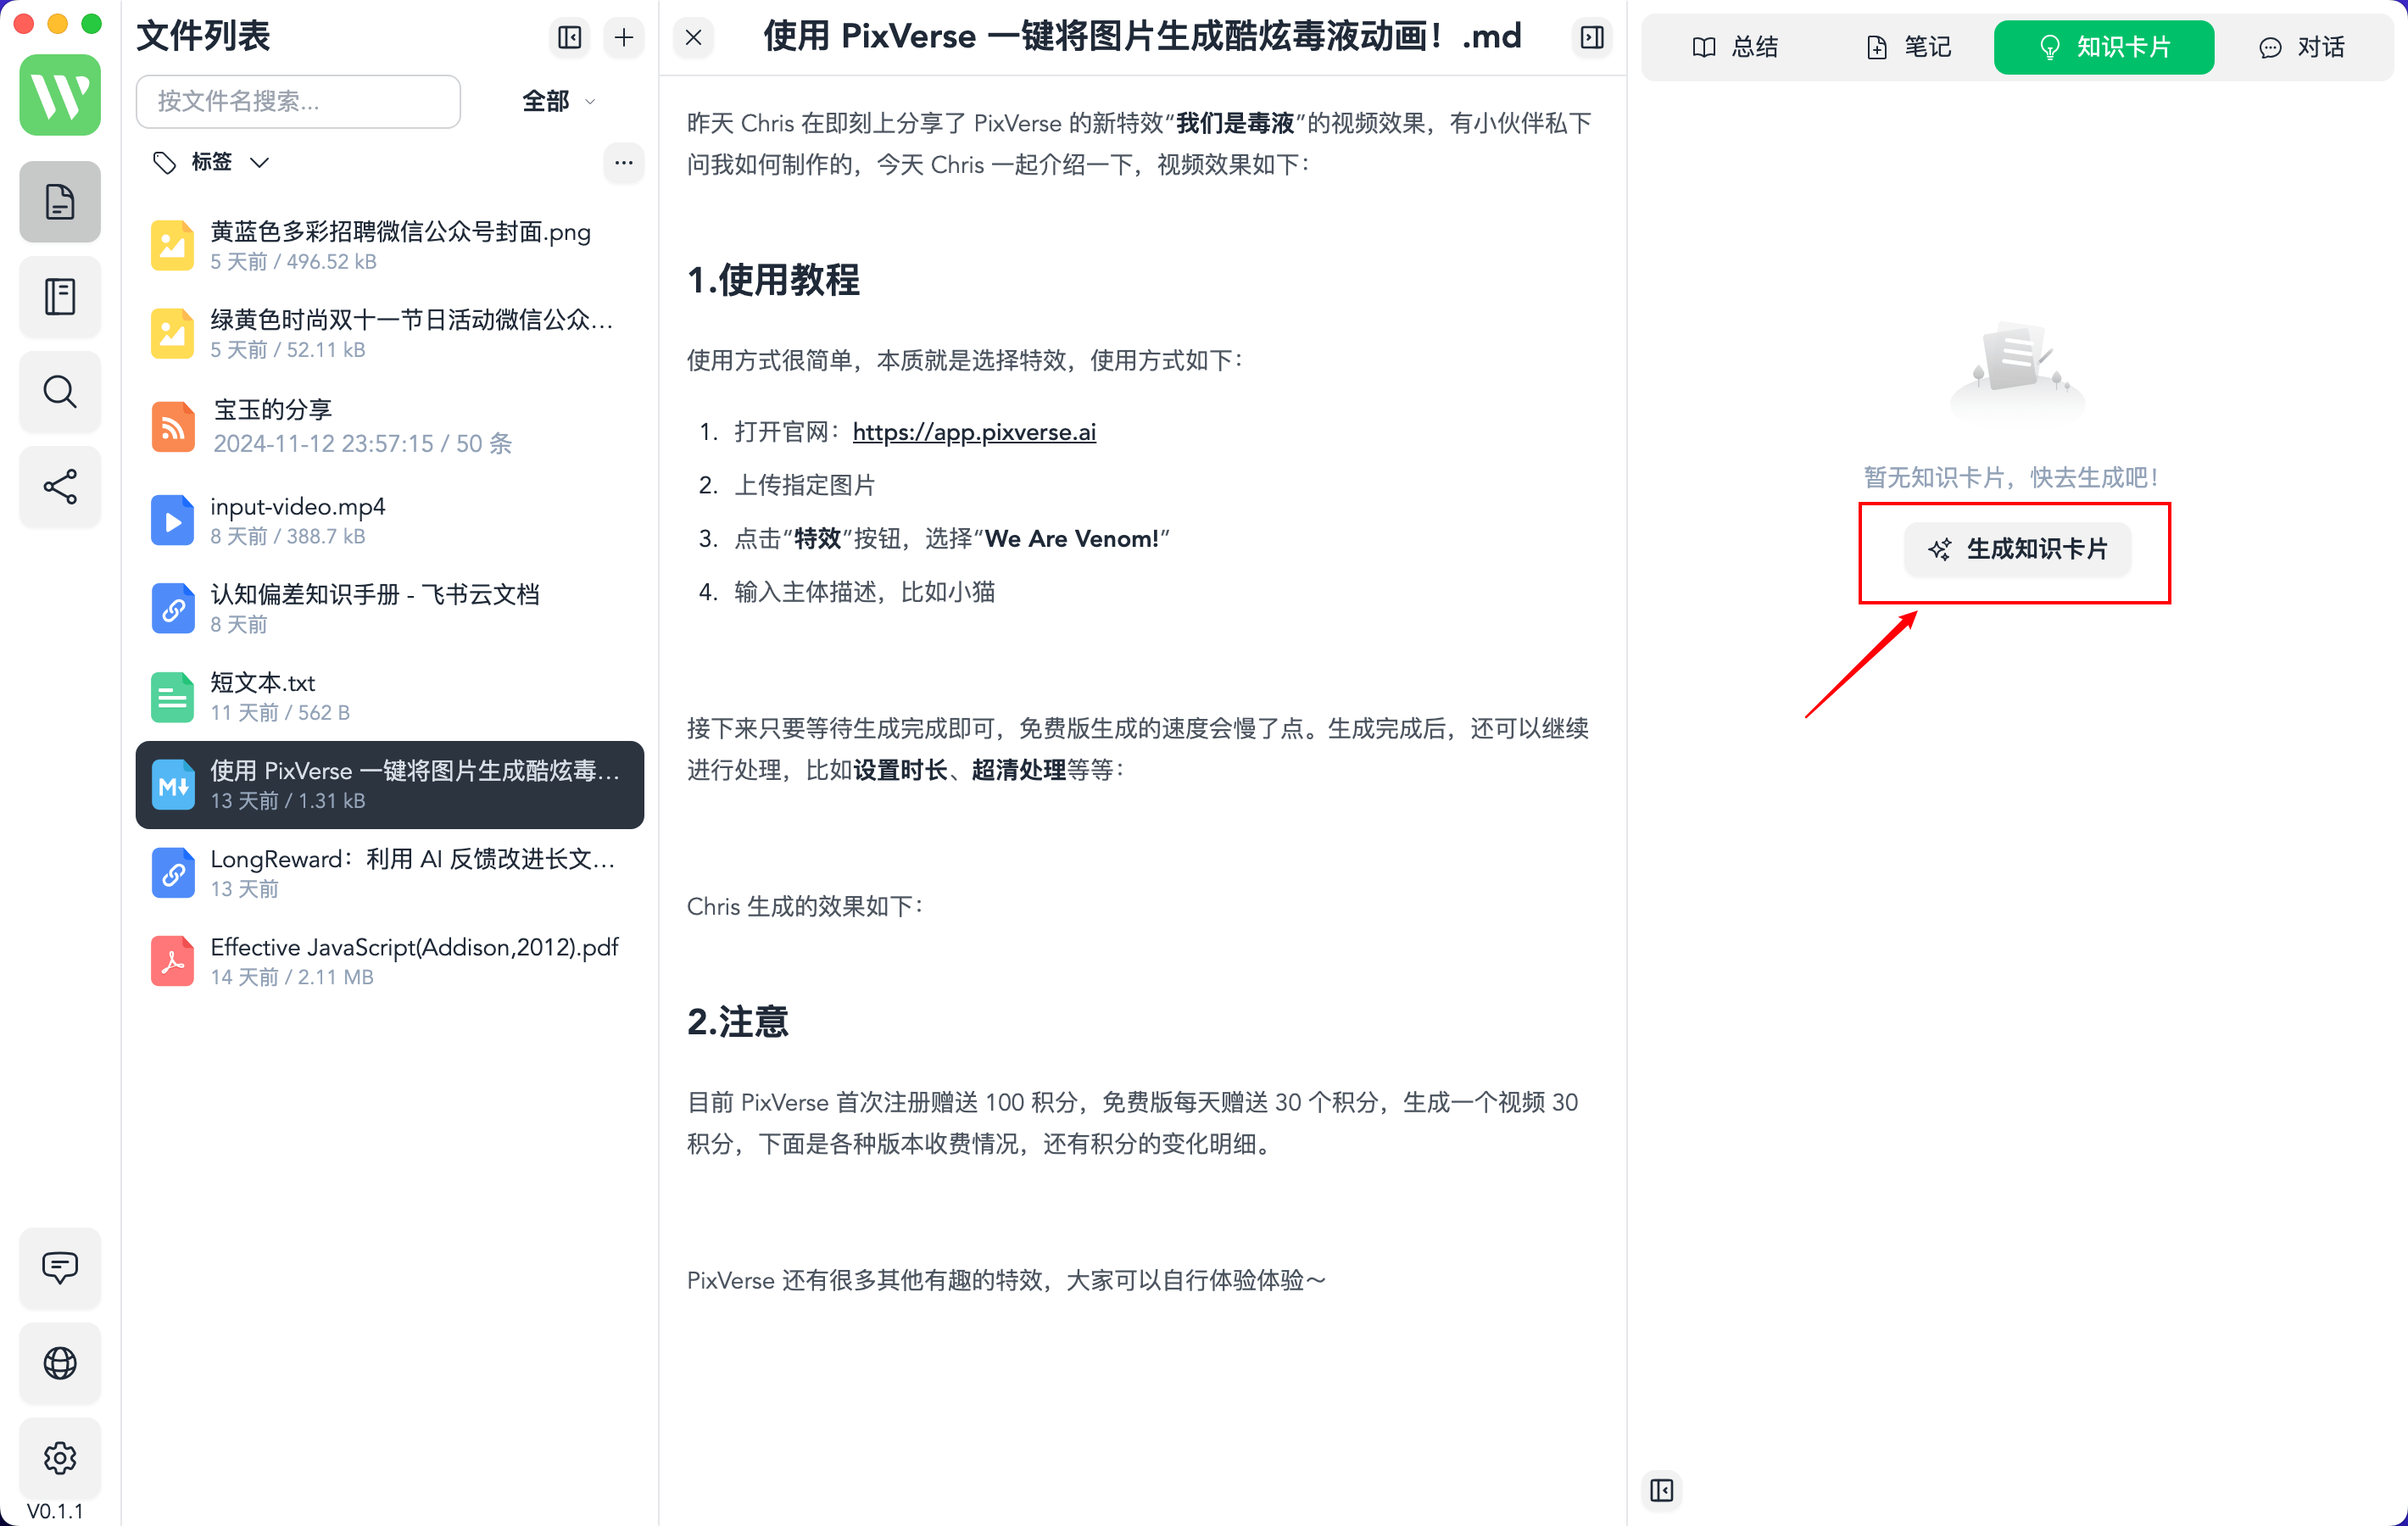Select feed 宝玉的分享
Viewport: 2408px width, 1526px height.
click(x=389, y=427)
